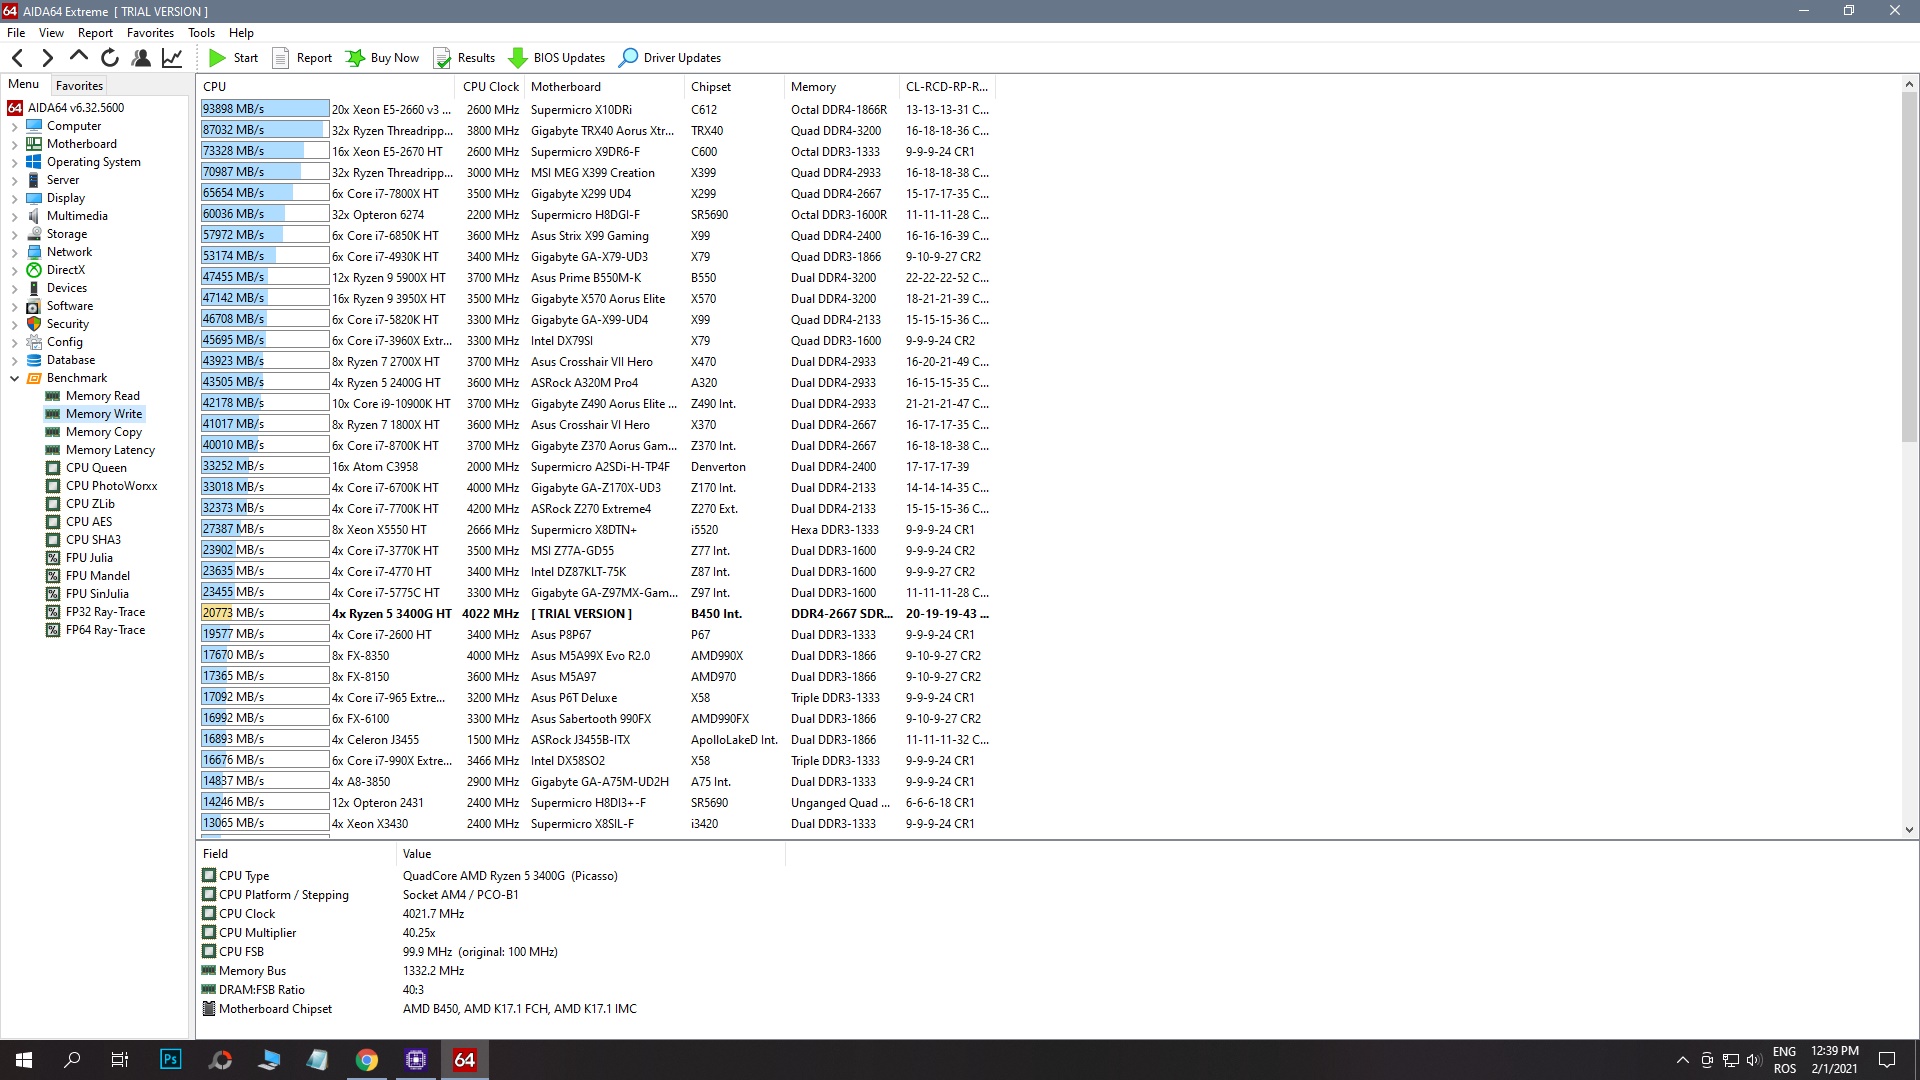Image resolution: width=1920 pixels, height=1080 pixels.
Task: Expand the Network tree node
Action: coord(14,253)
